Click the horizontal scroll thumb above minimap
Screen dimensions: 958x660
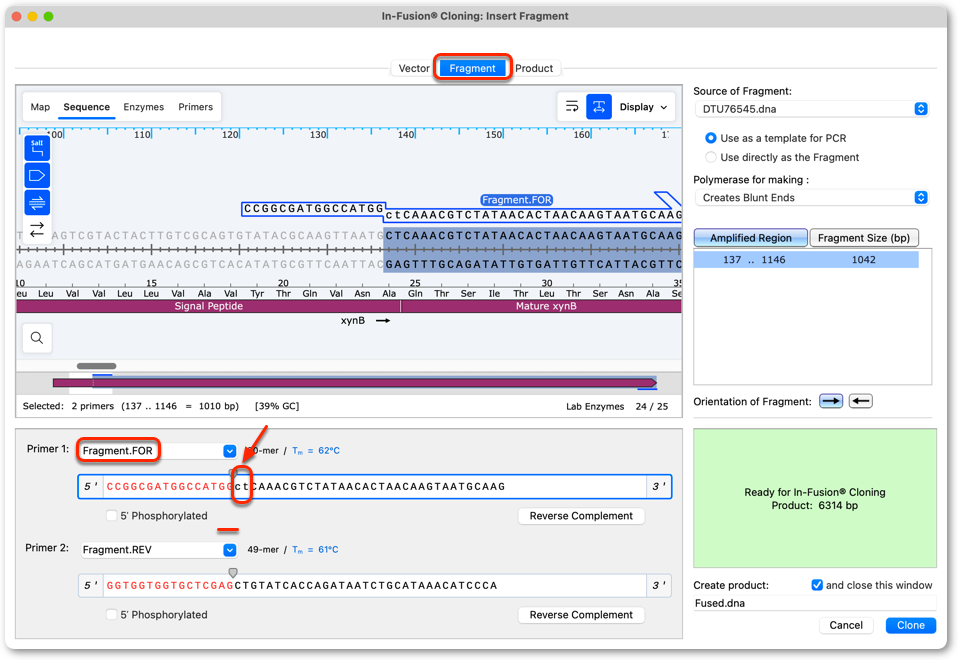click(x=96, y=366)
